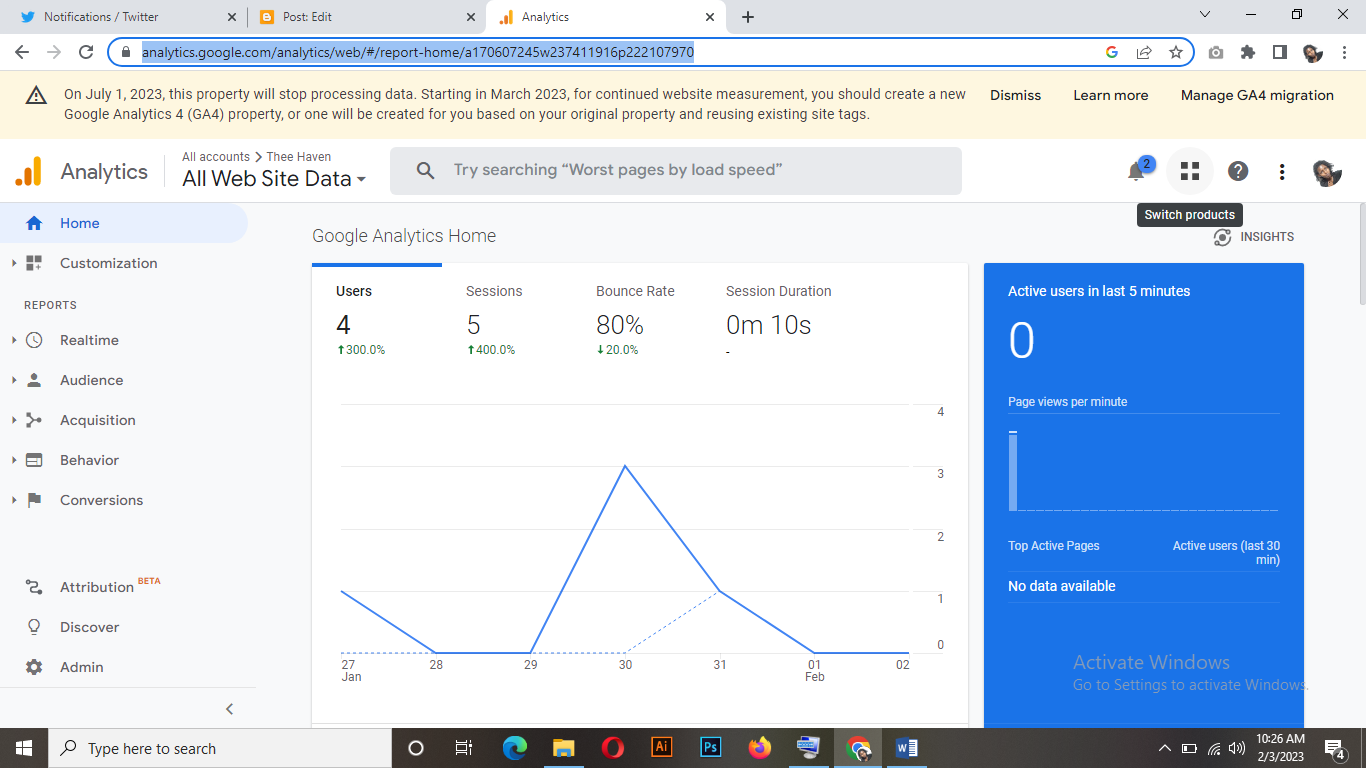Image resolution: width=1366 pixels, height=768 pixels.
Task: Open Admin settings
Action: pos(81,667)
